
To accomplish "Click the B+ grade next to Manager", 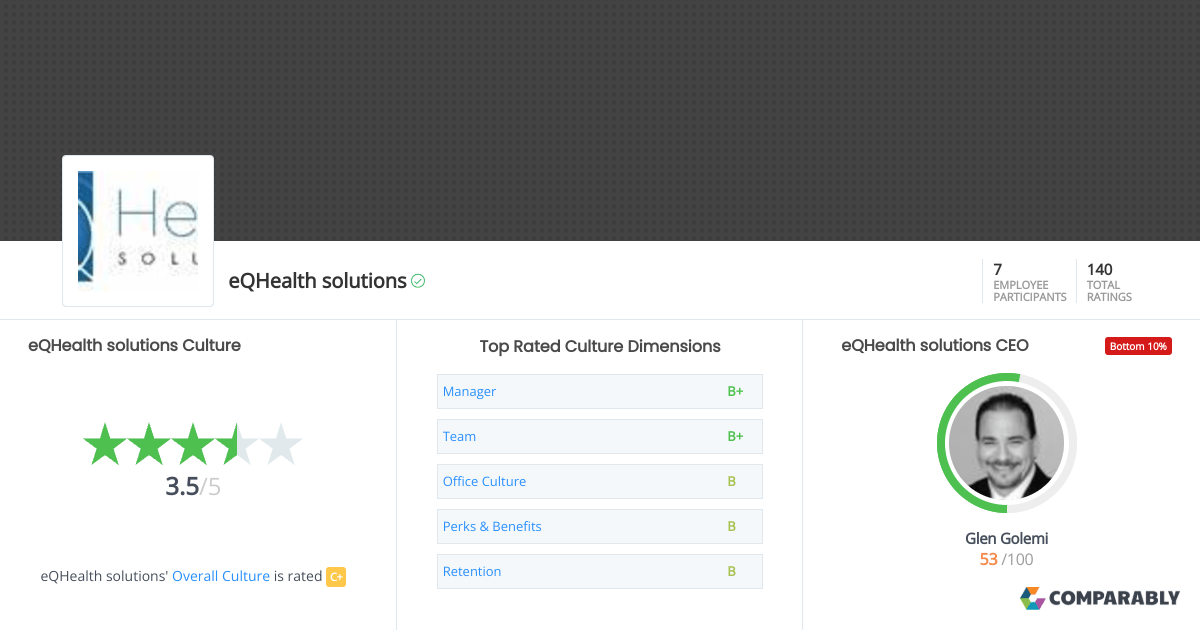I will click(x=736, y=391).
